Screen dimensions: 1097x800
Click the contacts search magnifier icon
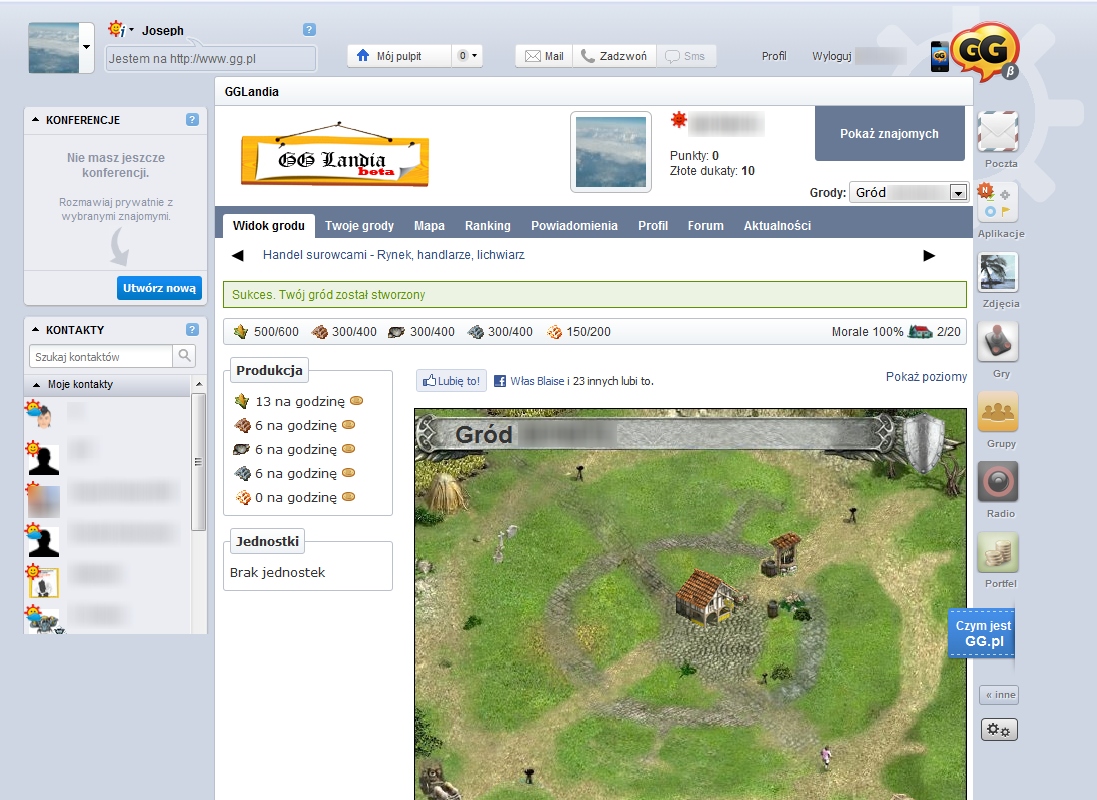pyautogui.click(x=184, y=356)
